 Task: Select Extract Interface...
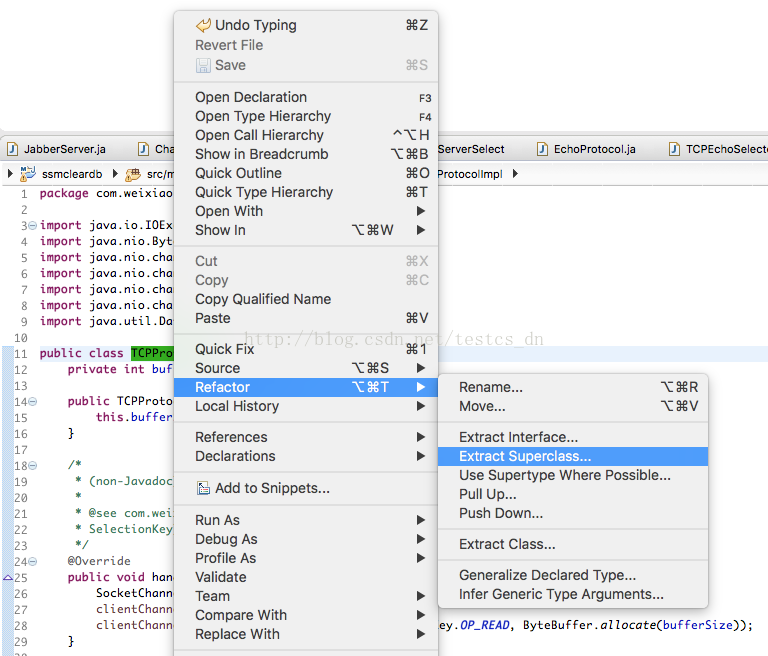[x=573, y=437]
